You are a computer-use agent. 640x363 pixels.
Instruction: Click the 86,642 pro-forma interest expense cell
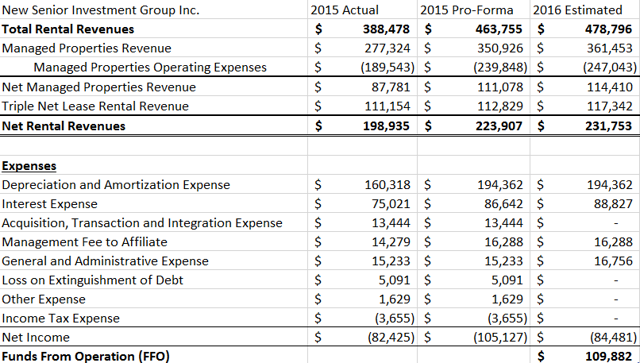[x=473, y=204]
